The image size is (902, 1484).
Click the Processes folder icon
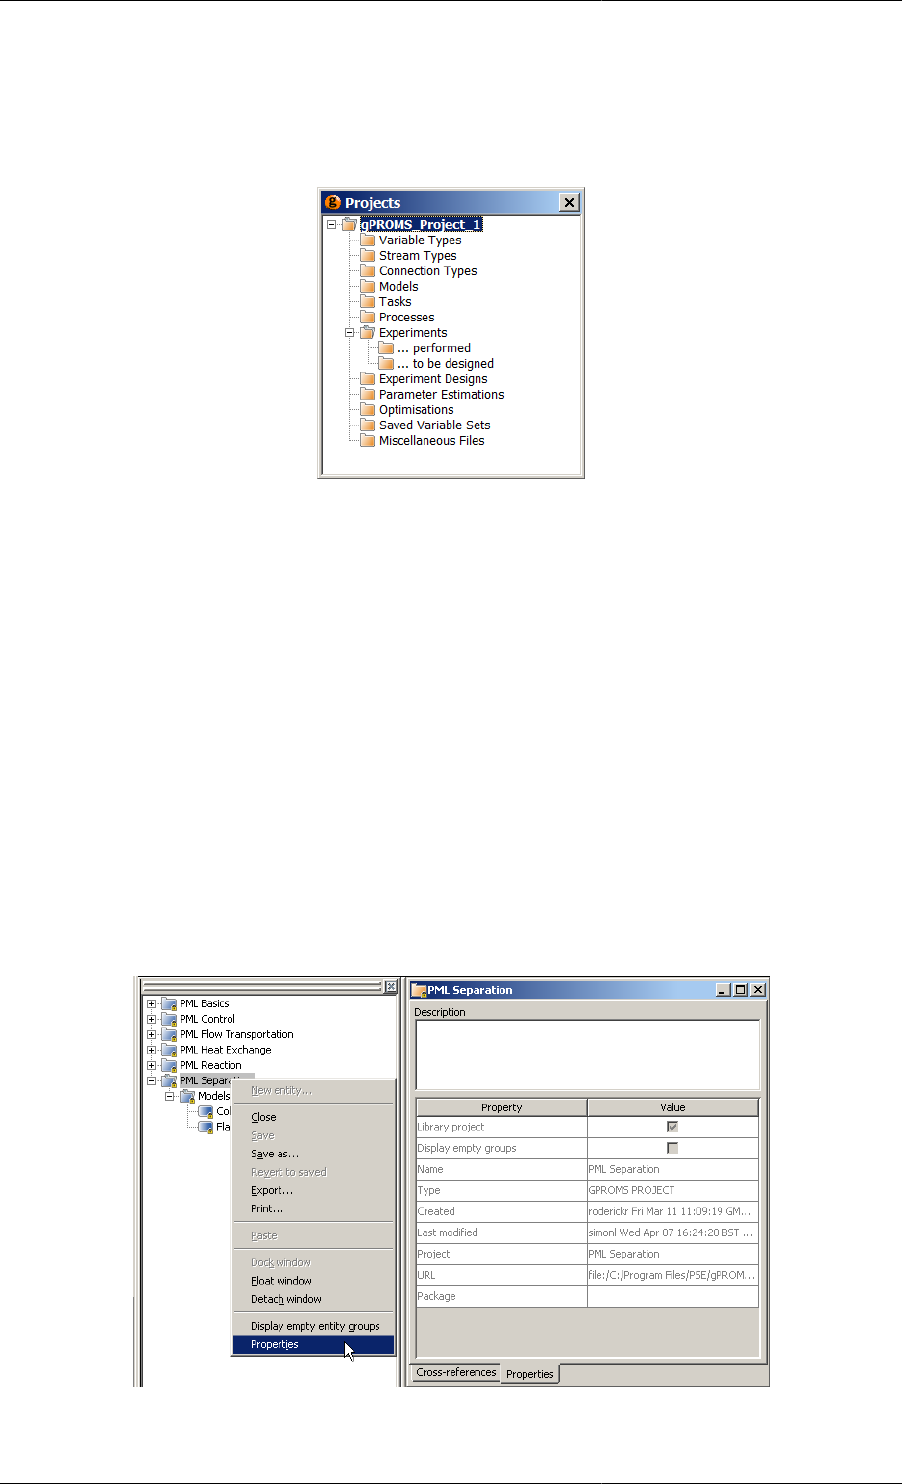[368, 317]
